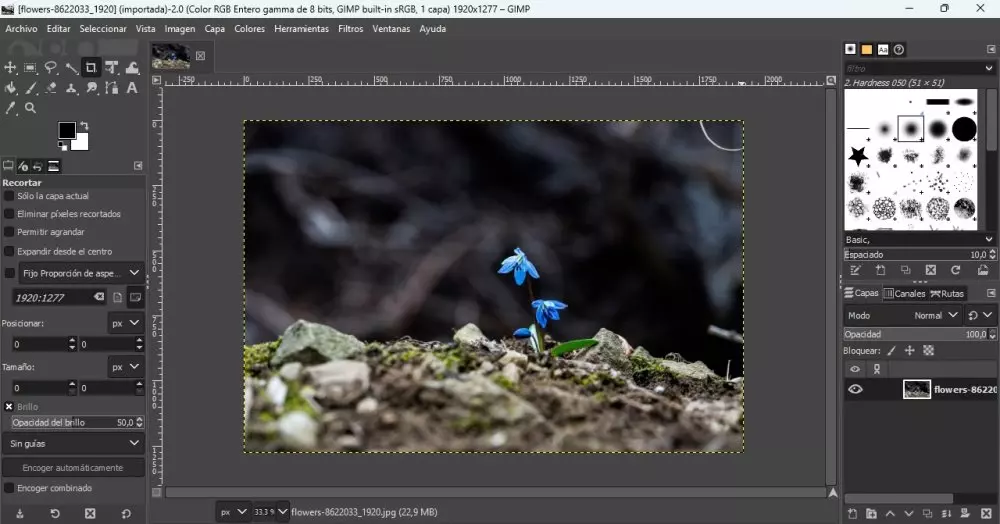Select the Color Picker eyedropper tool
Viewport: 1000px width, 524px height.
[10, 108]
